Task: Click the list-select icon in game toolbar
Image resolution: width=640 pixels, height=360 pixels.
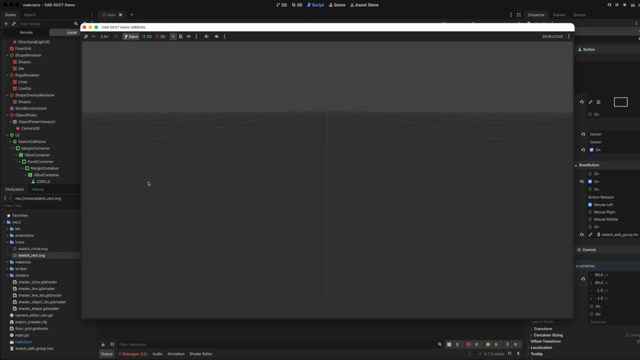Action: [181, 37]
